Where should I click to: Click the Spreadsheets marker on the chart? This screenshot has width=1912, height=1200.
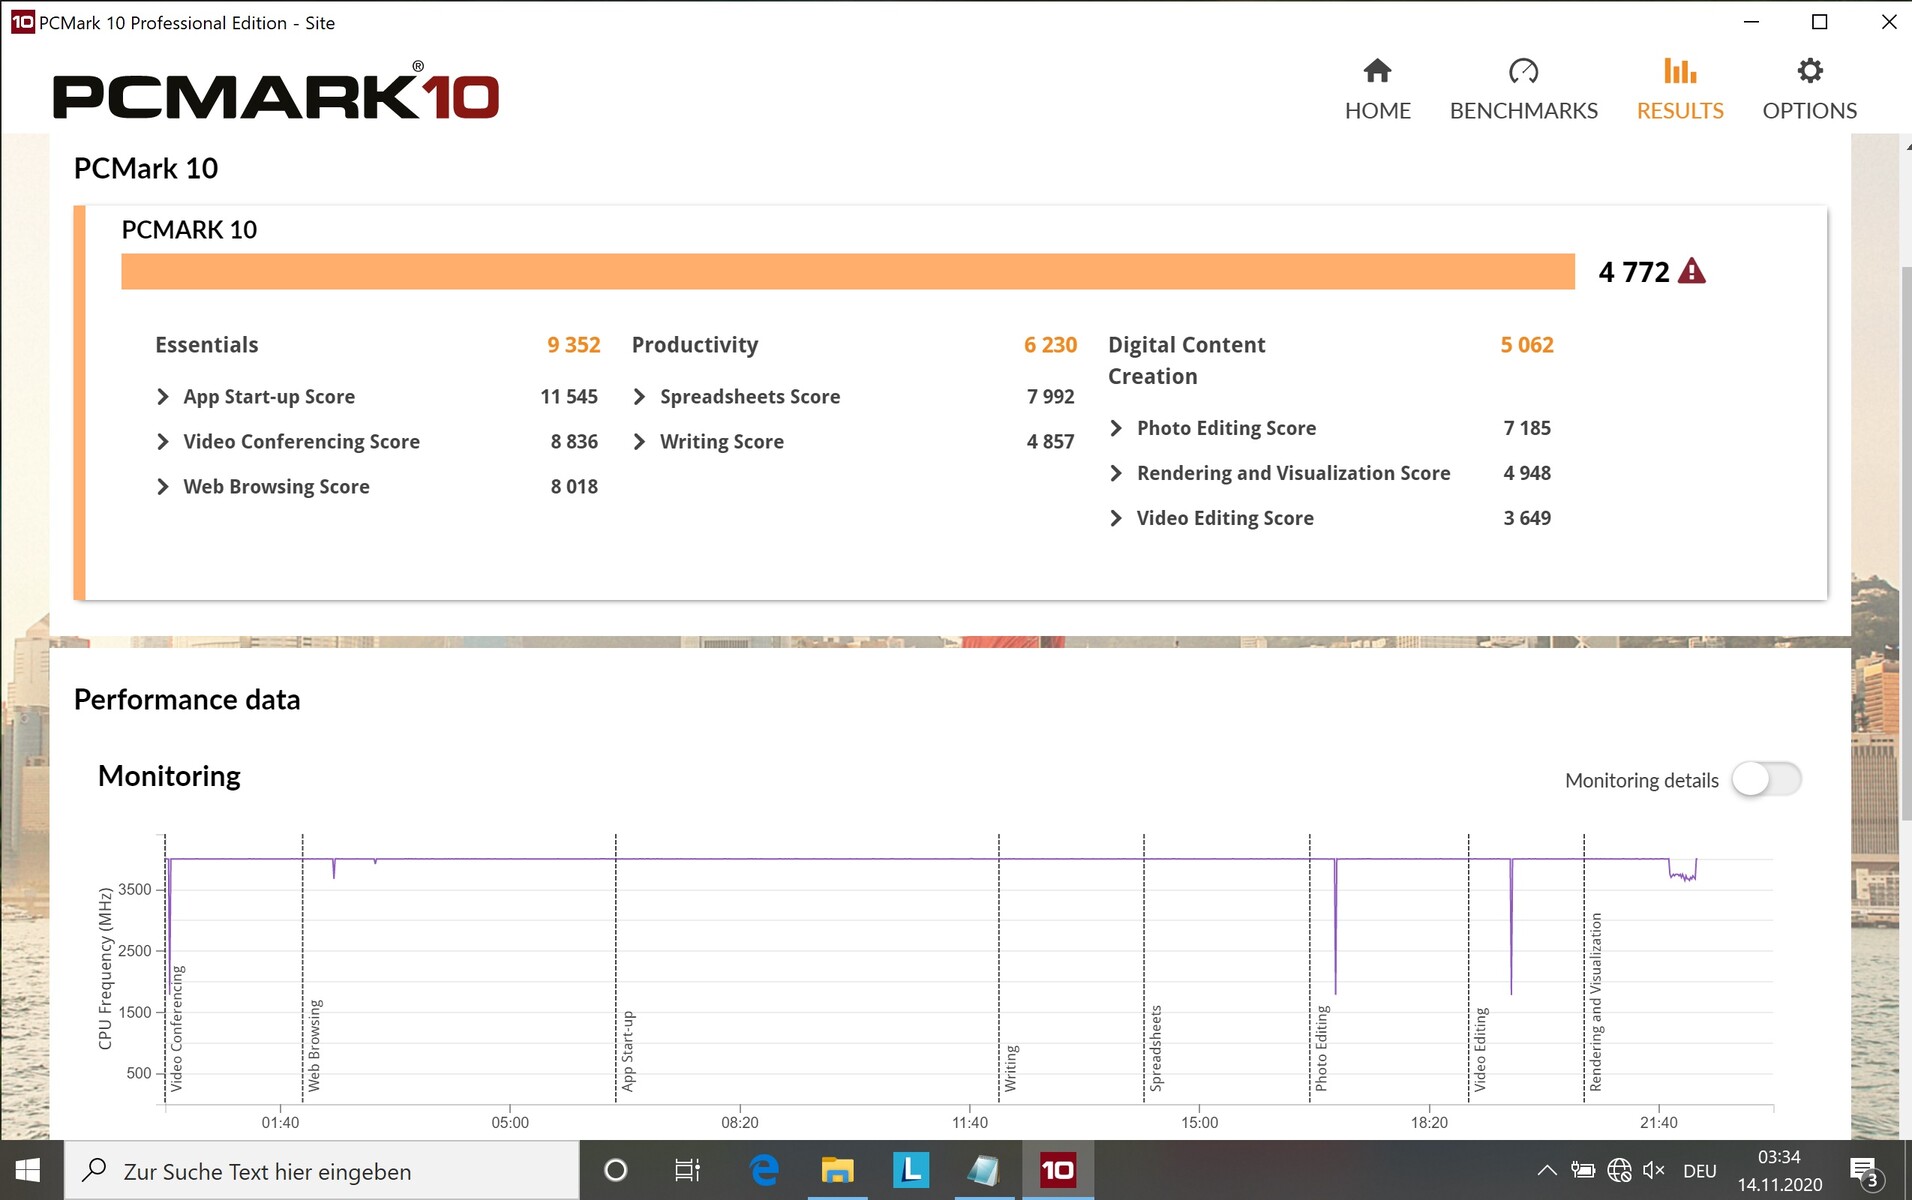[1156, 1048]
